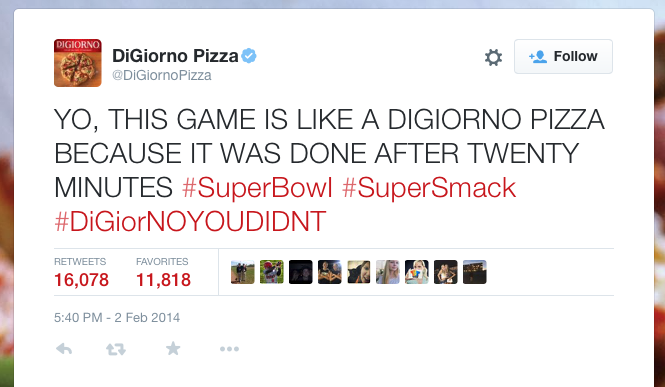
Task: Open the #SuperSmack hashtag
Action: coord(429,188)
